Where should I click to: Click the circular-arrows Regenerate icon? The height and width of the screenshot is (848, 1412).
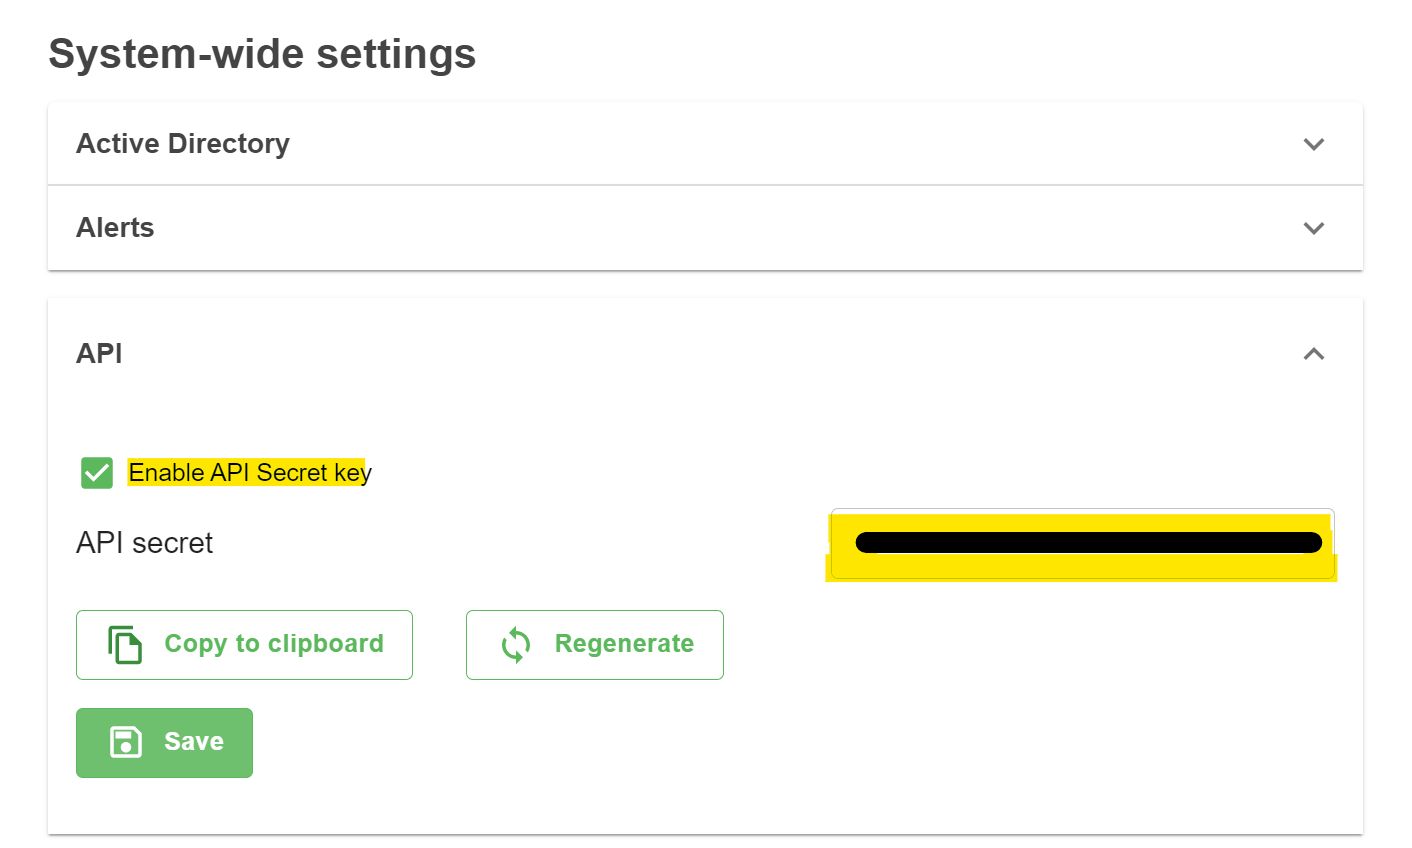pyautogui.click(x=516, y=645)
